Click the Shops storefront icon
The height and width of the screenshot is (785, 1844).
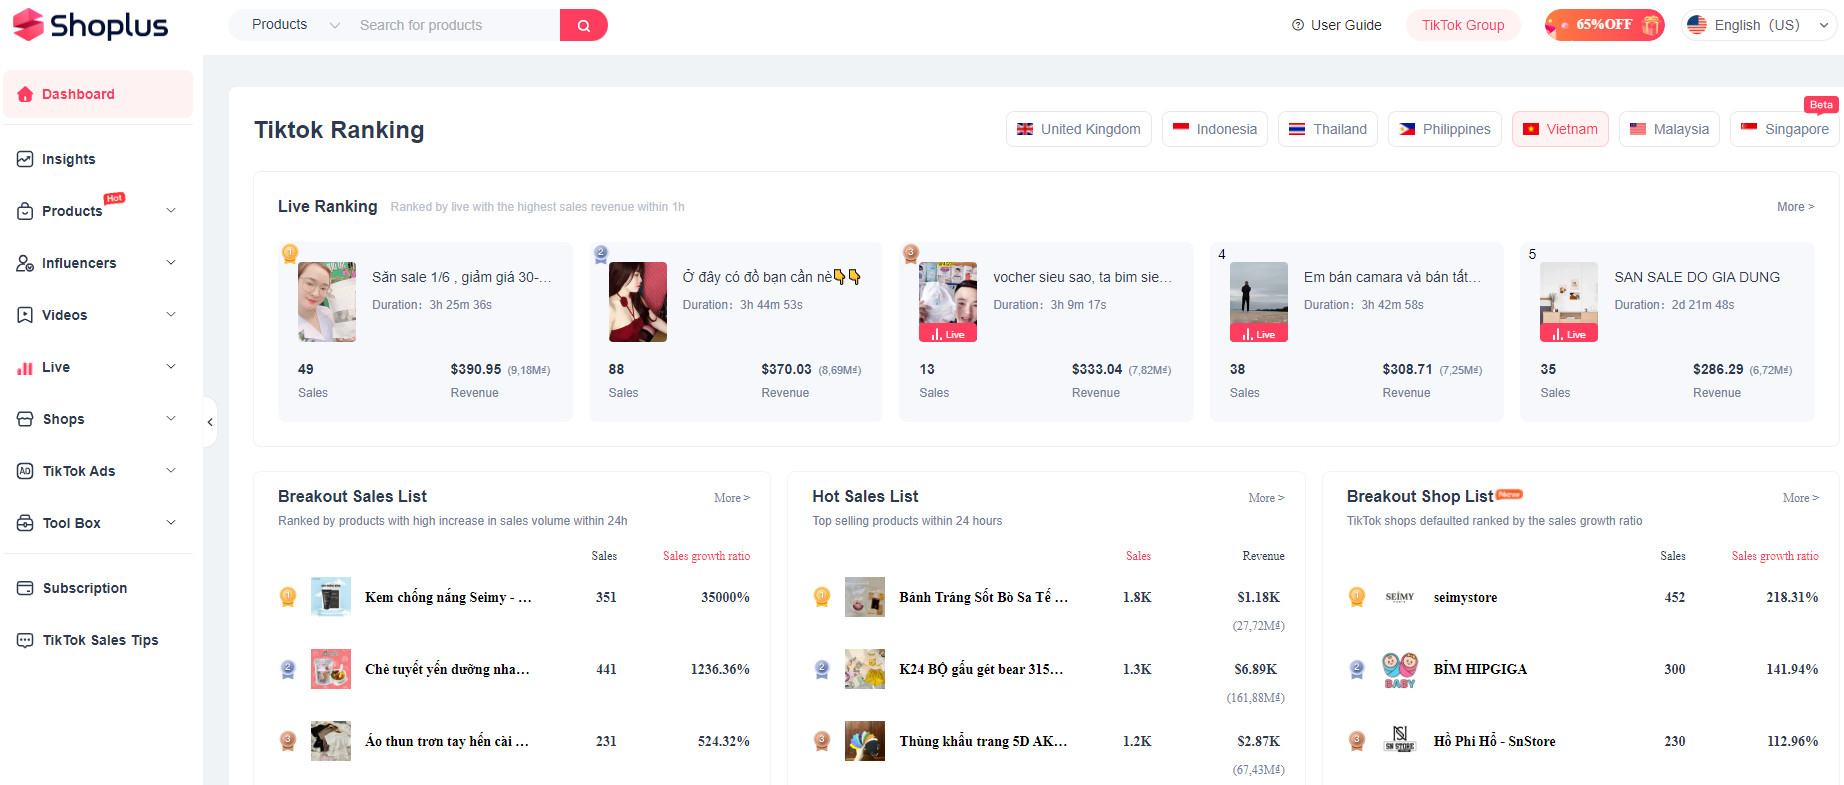(25, 419)
